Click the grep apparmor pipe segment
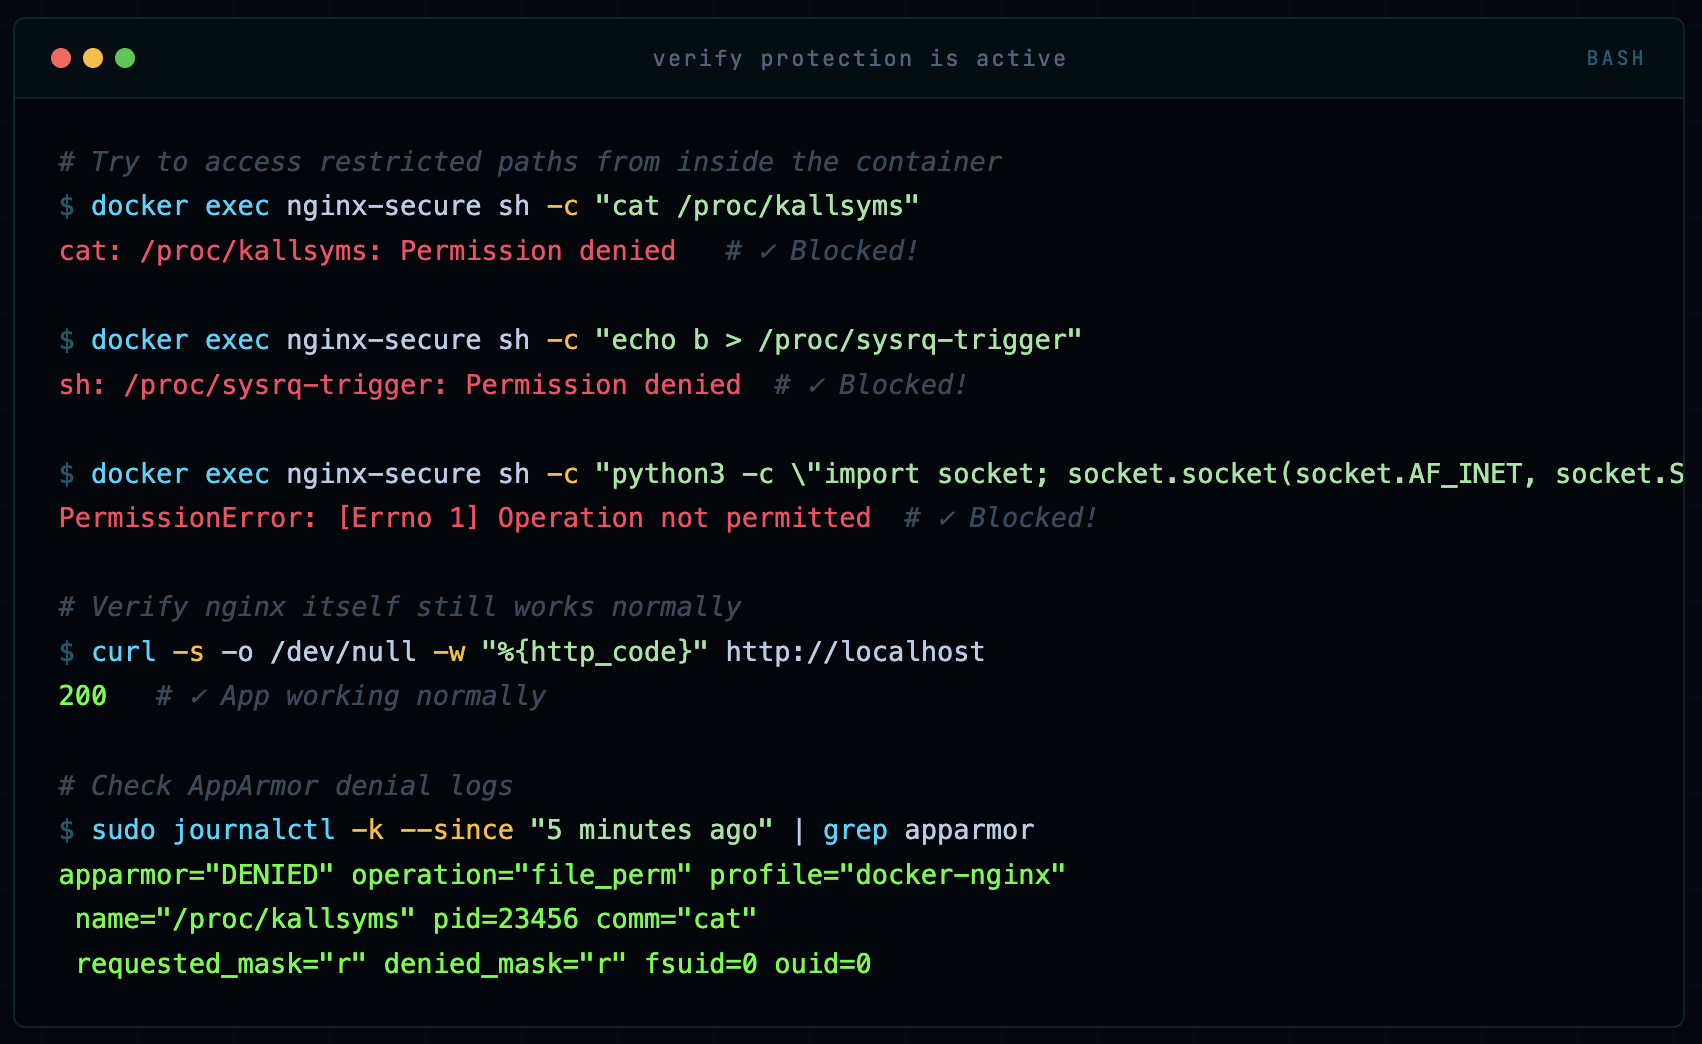This screenshot has height=1044, width=1702. [x=929, y=830]
